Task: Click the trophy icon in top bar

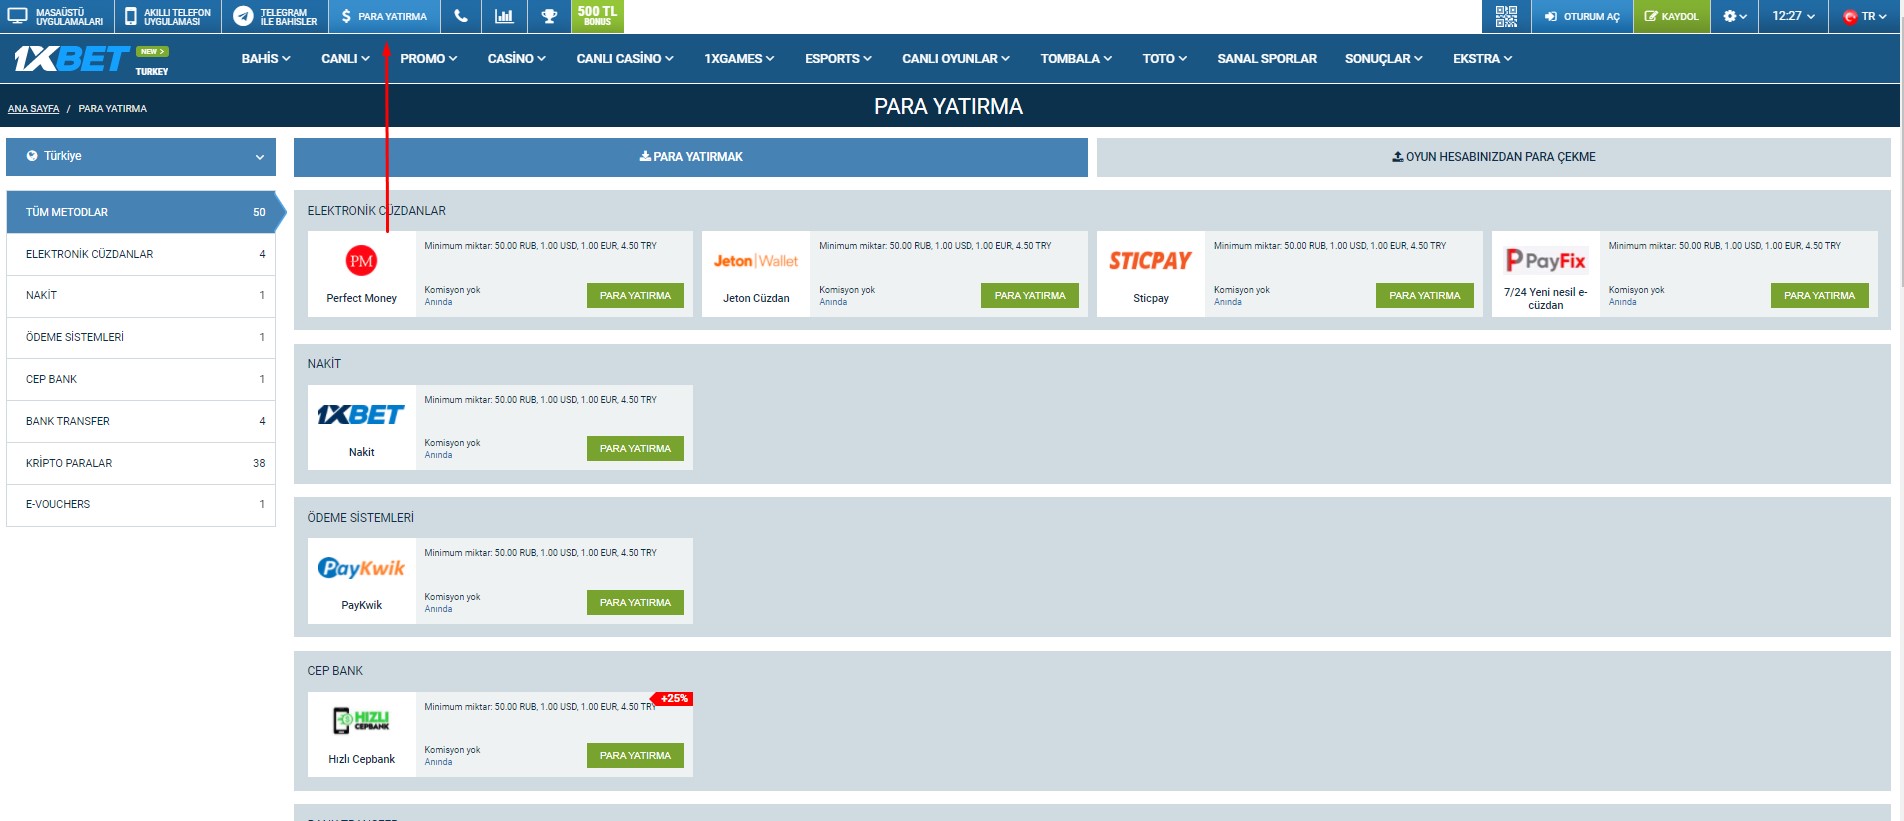Action: tap(549, 16)
